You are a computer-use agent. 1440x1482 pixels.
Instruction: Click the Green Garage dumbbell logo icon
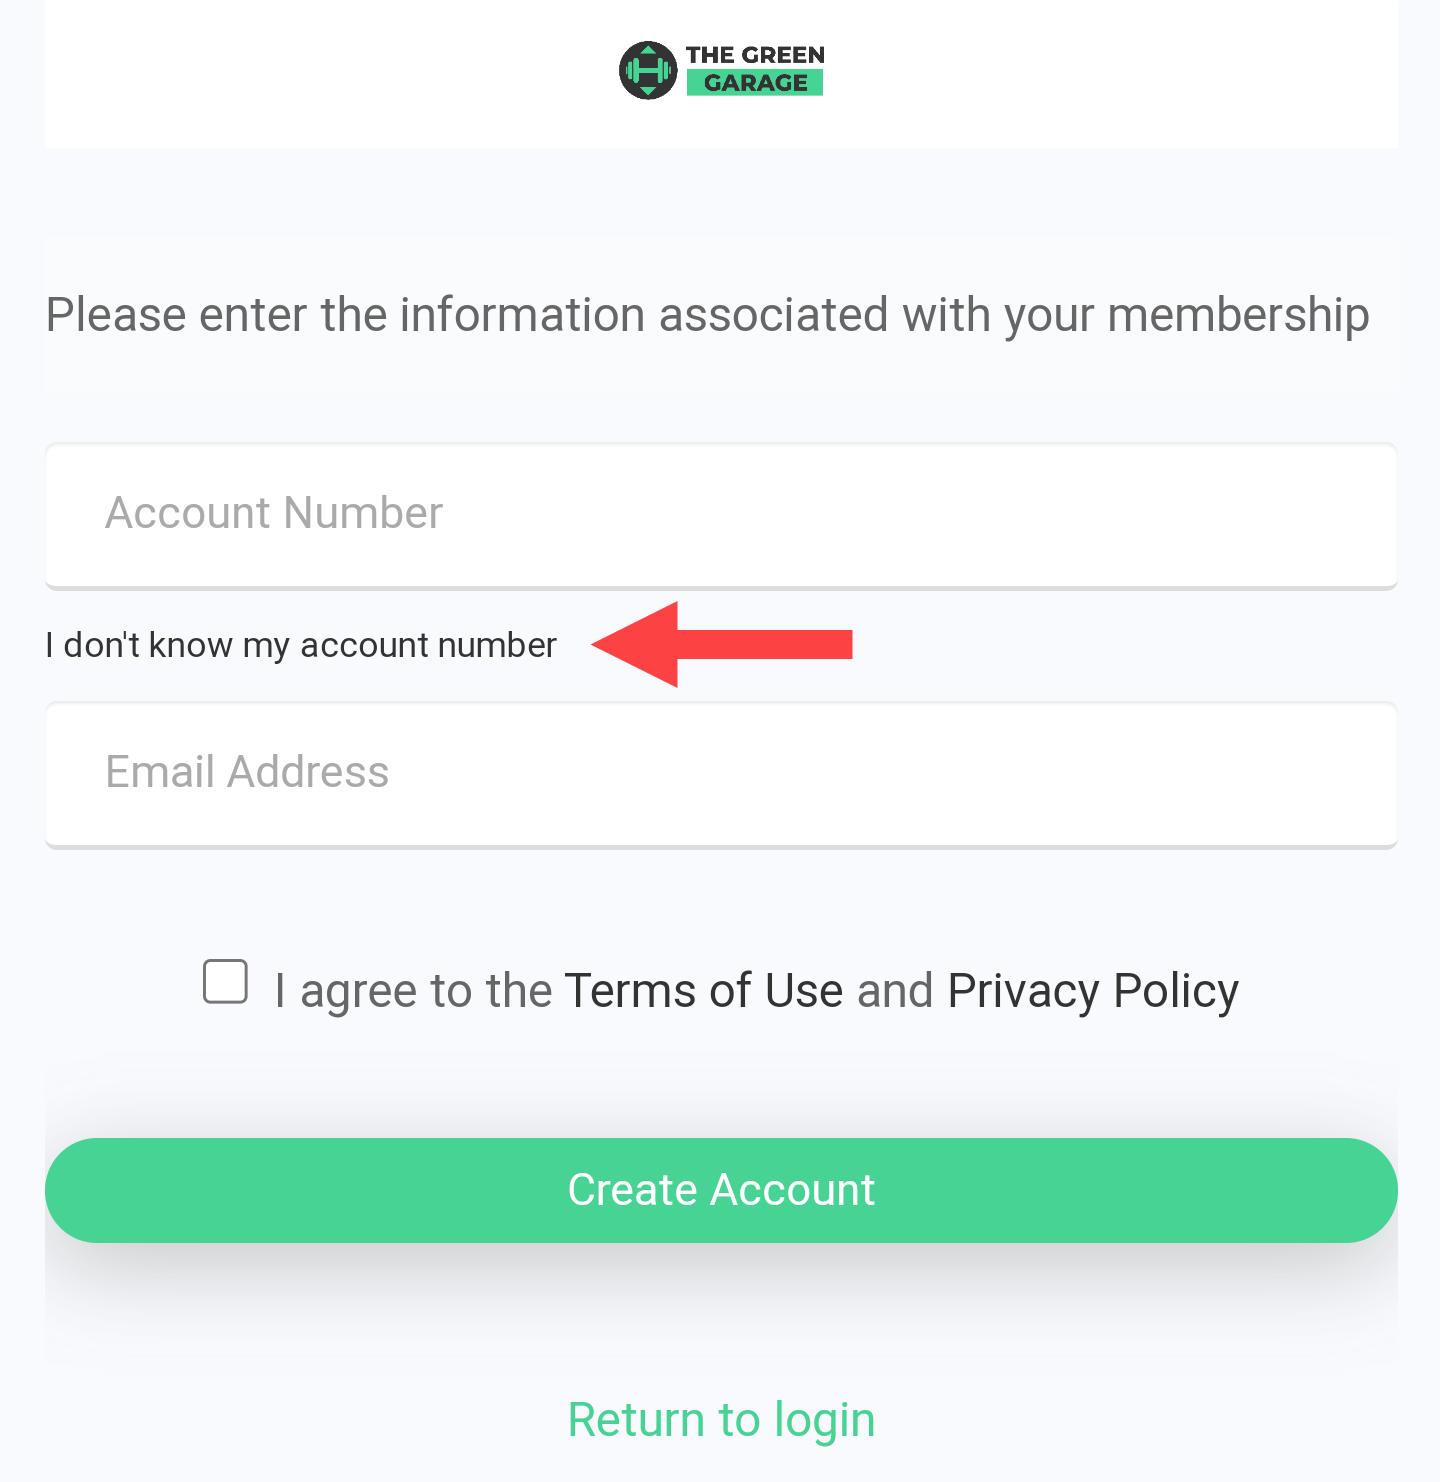pyautogui.click(x=648, y=70)
